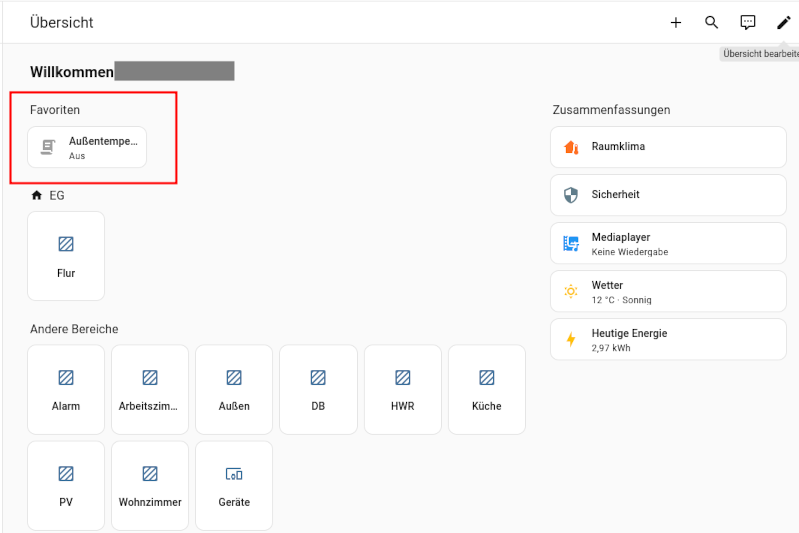Click the Heutige Energie lightning icon
799x533 pixels.
point(571,339)
